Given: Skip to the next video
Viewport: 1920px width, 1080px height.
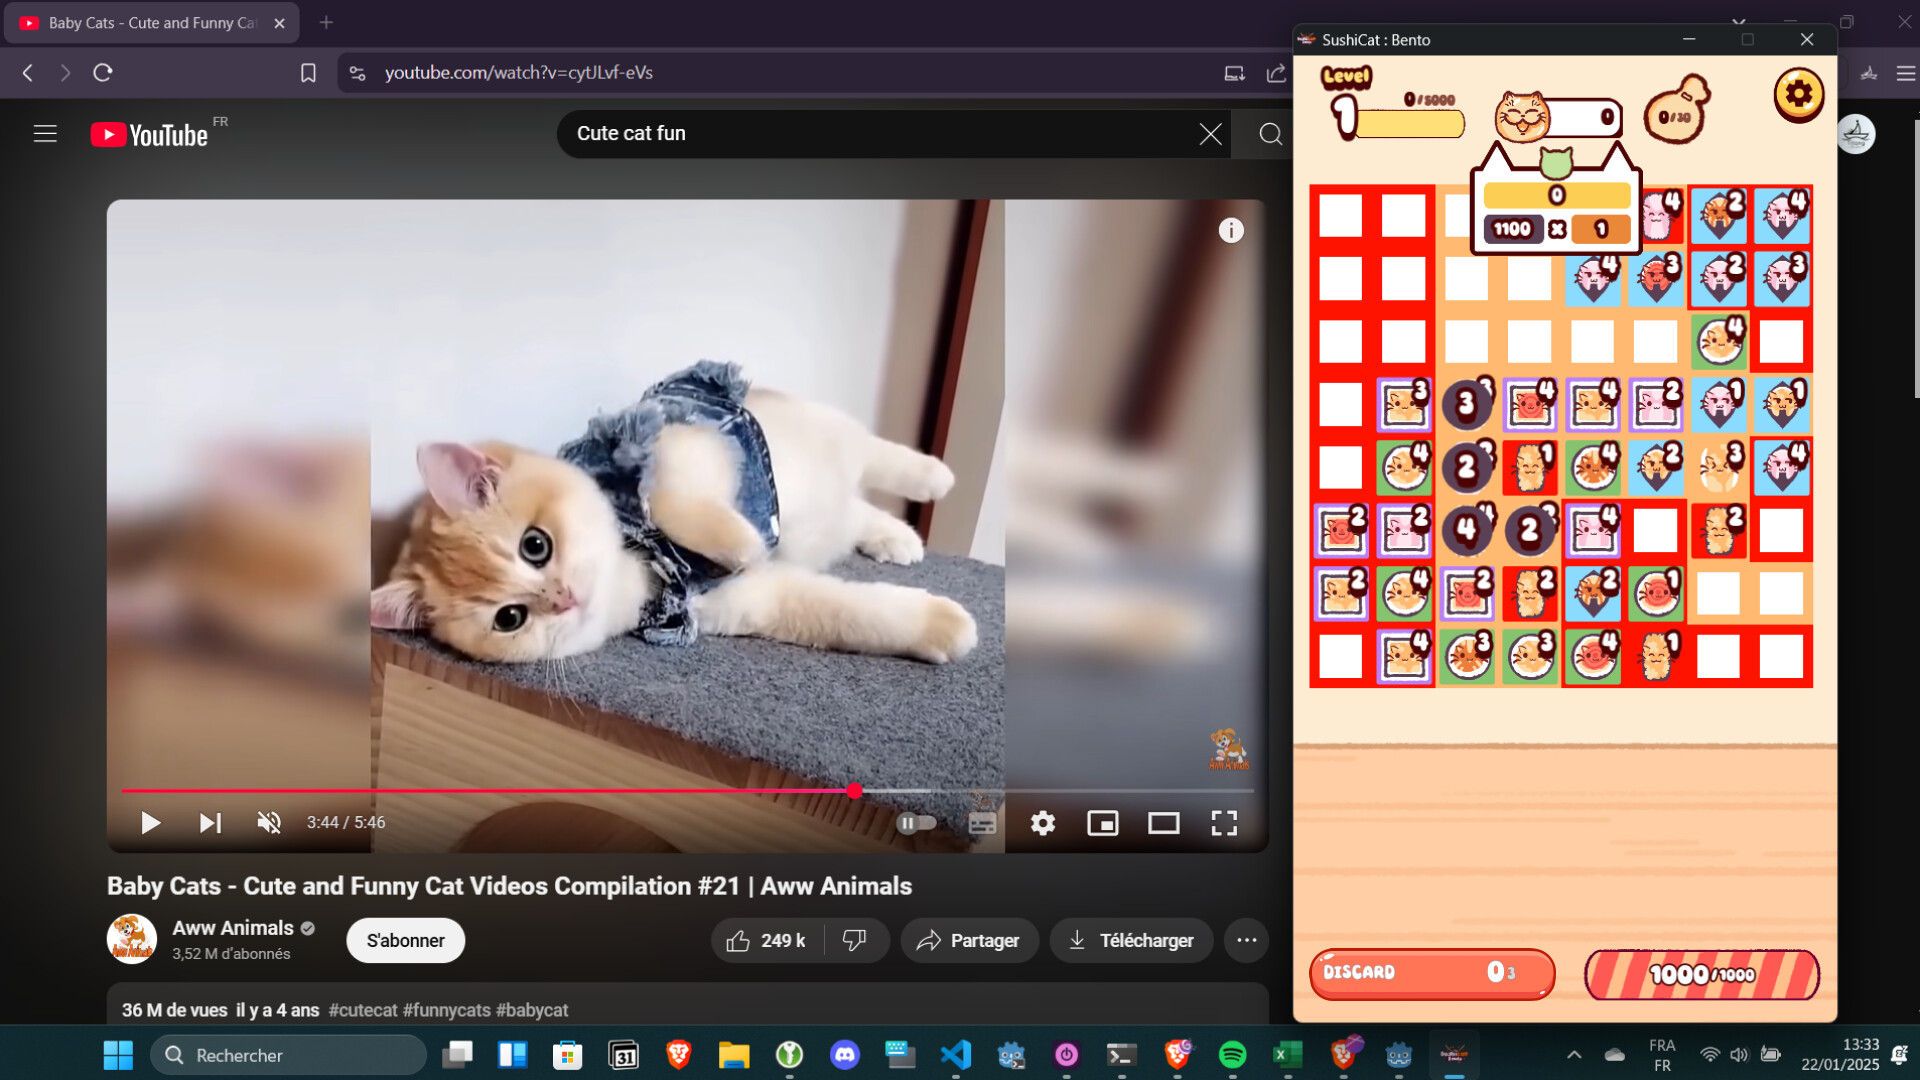Looking at the screenshot, I should (x=210, y=822).
